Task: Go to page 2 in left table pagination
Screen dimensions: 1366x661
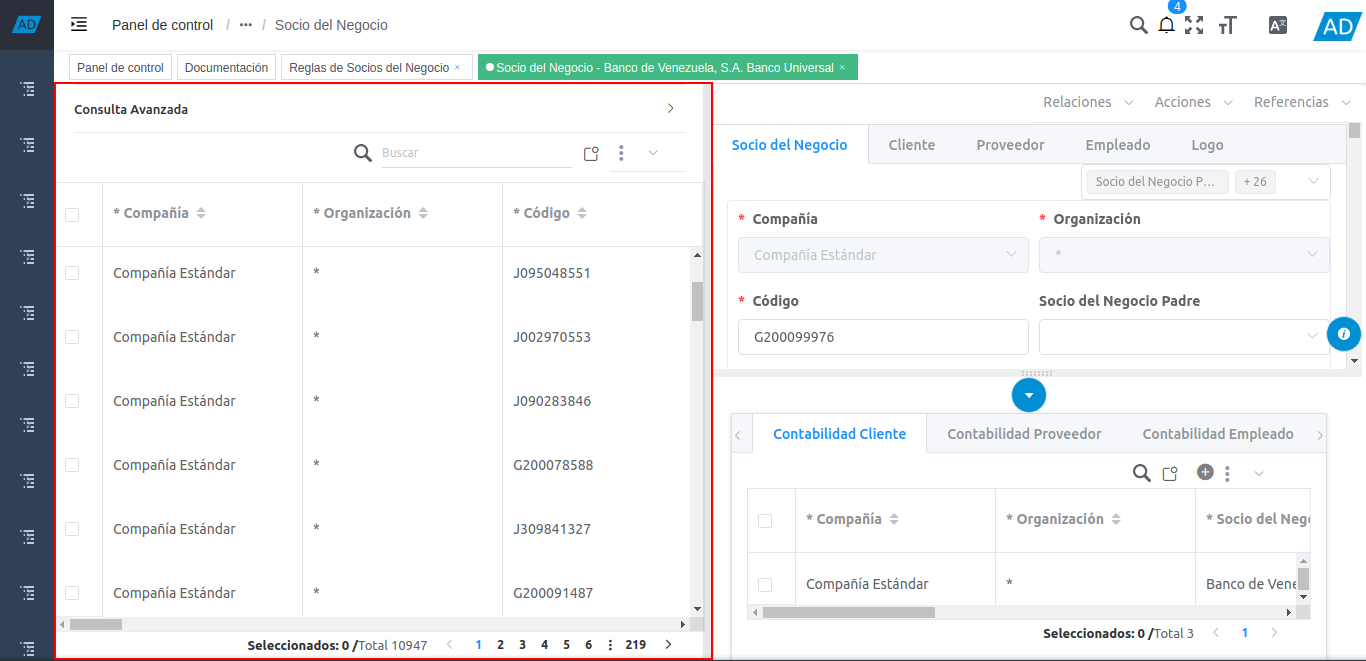Action: click(x=500, y=645)
